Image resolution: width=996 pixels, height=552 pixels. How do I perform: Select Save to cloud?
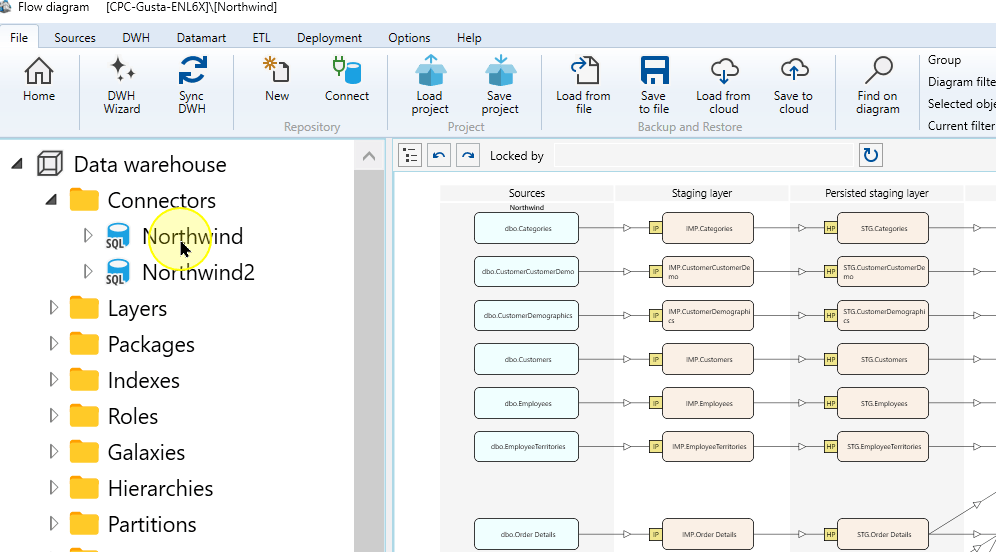[x=793, y=86]
